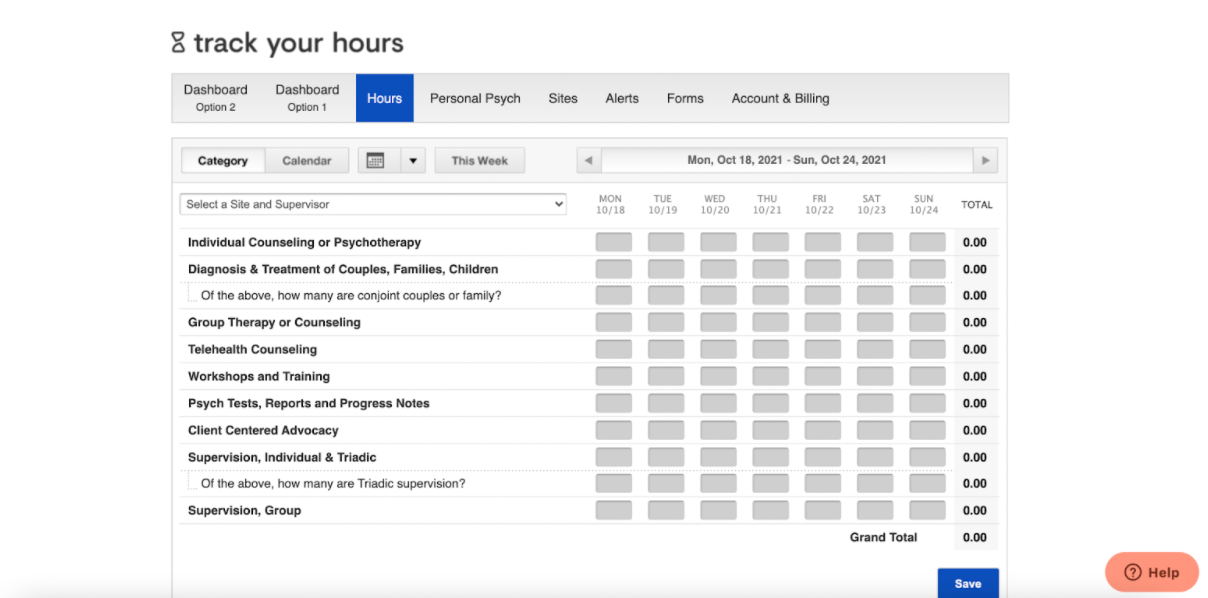The height and width of the screenshot is (598, 1208).
Task: Open Select a Site and Supervisor dropdown
Action: (374, 204)
